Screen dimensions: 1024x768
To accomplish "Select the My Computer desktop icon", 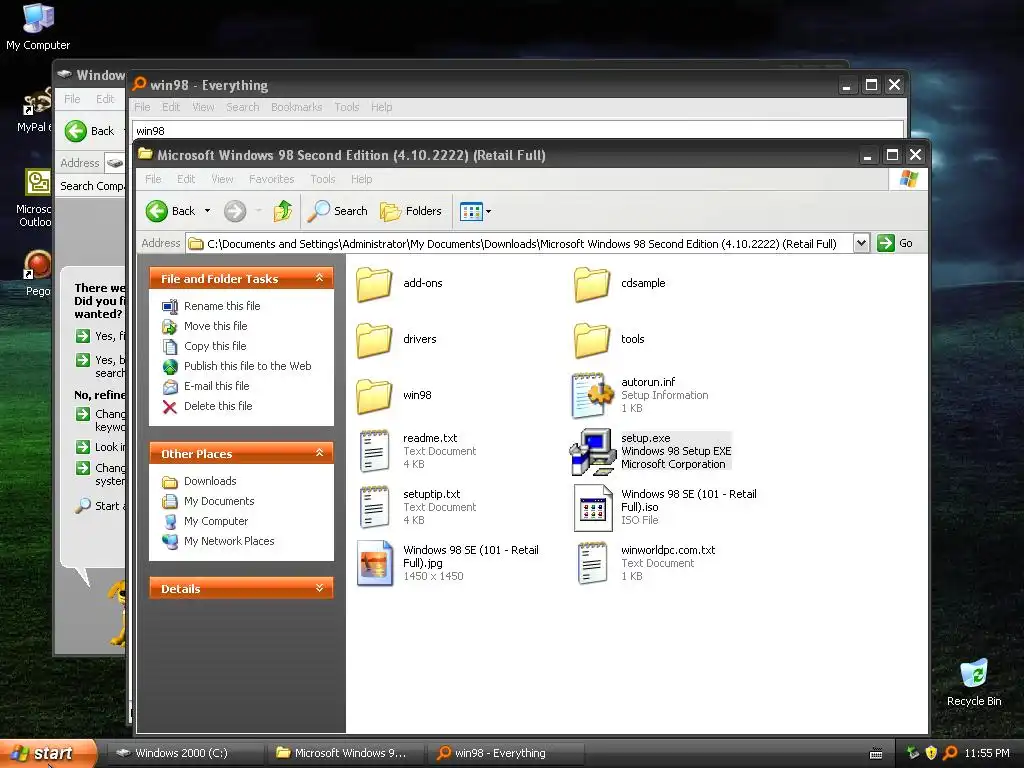I will (38, 26).
